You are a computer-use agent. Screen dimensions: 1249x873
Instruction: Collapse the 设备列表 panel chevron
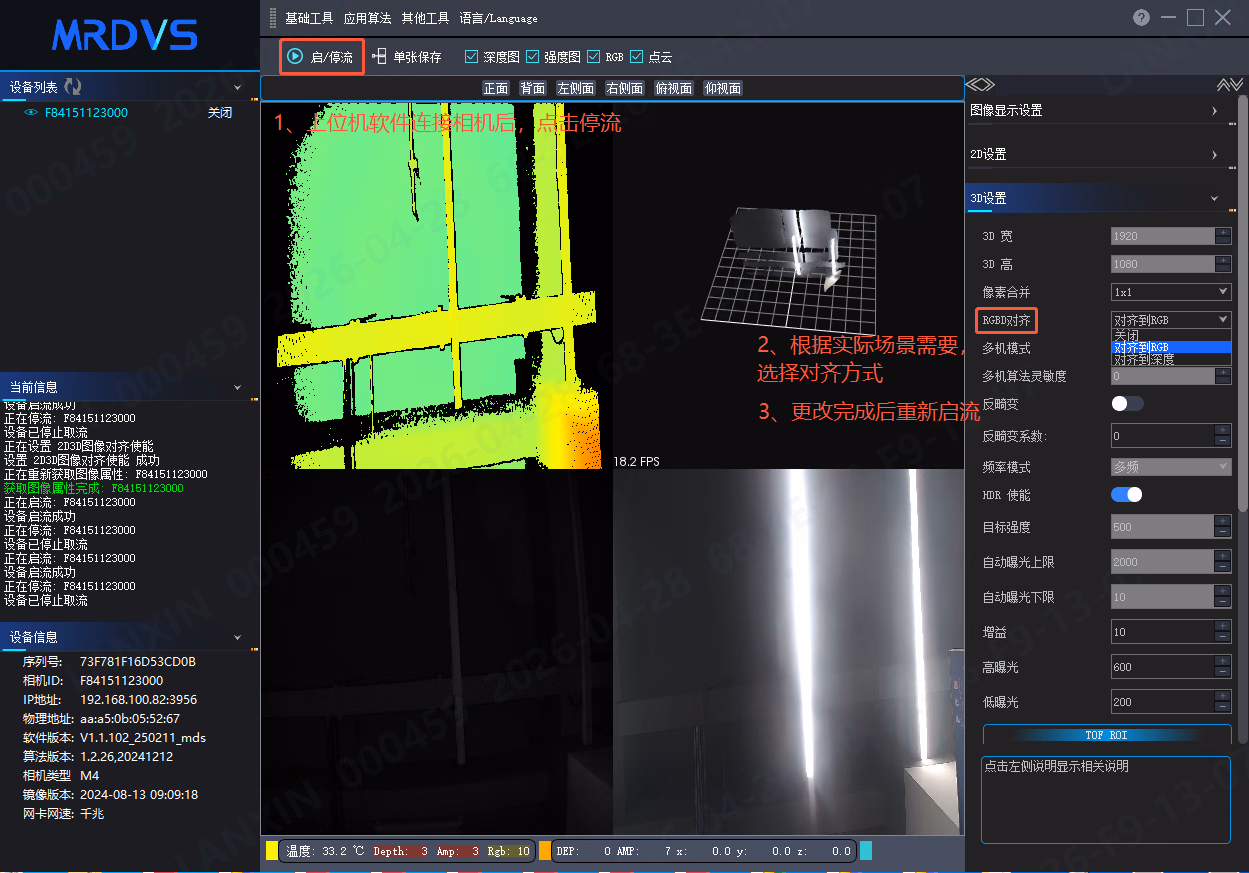(237, 88)
